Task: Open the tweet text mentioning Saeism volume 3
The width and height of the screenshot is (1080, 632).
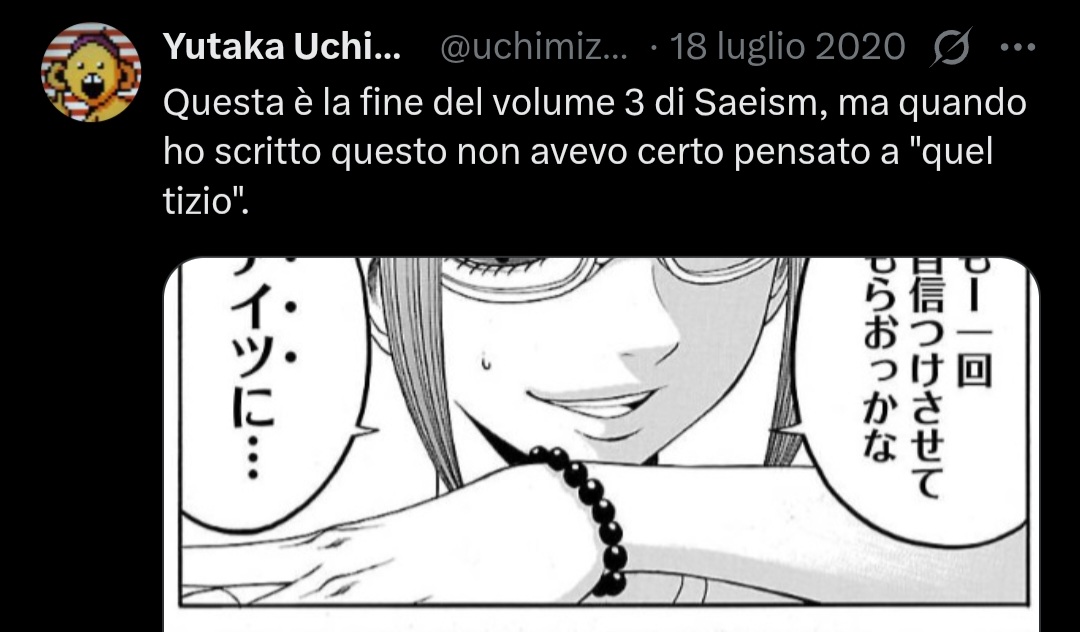Action: pyautogui.click(x=595, y=153)
